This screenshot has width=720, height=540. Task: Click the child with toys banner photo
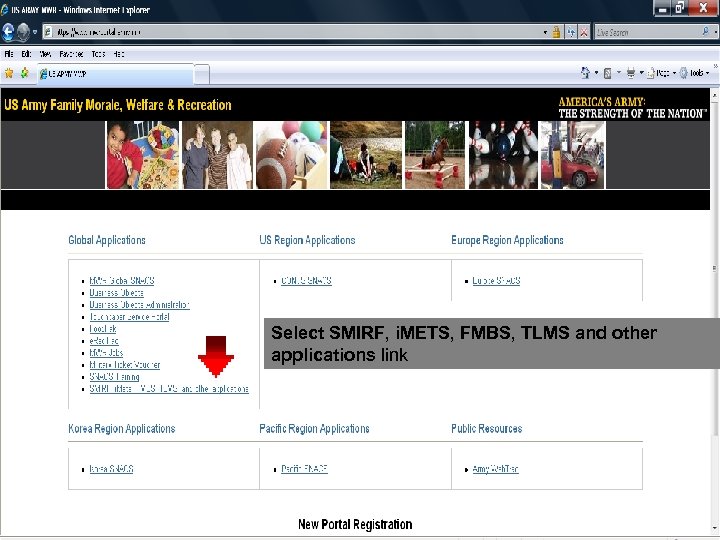pyautogui.click(x=143, y=155)
